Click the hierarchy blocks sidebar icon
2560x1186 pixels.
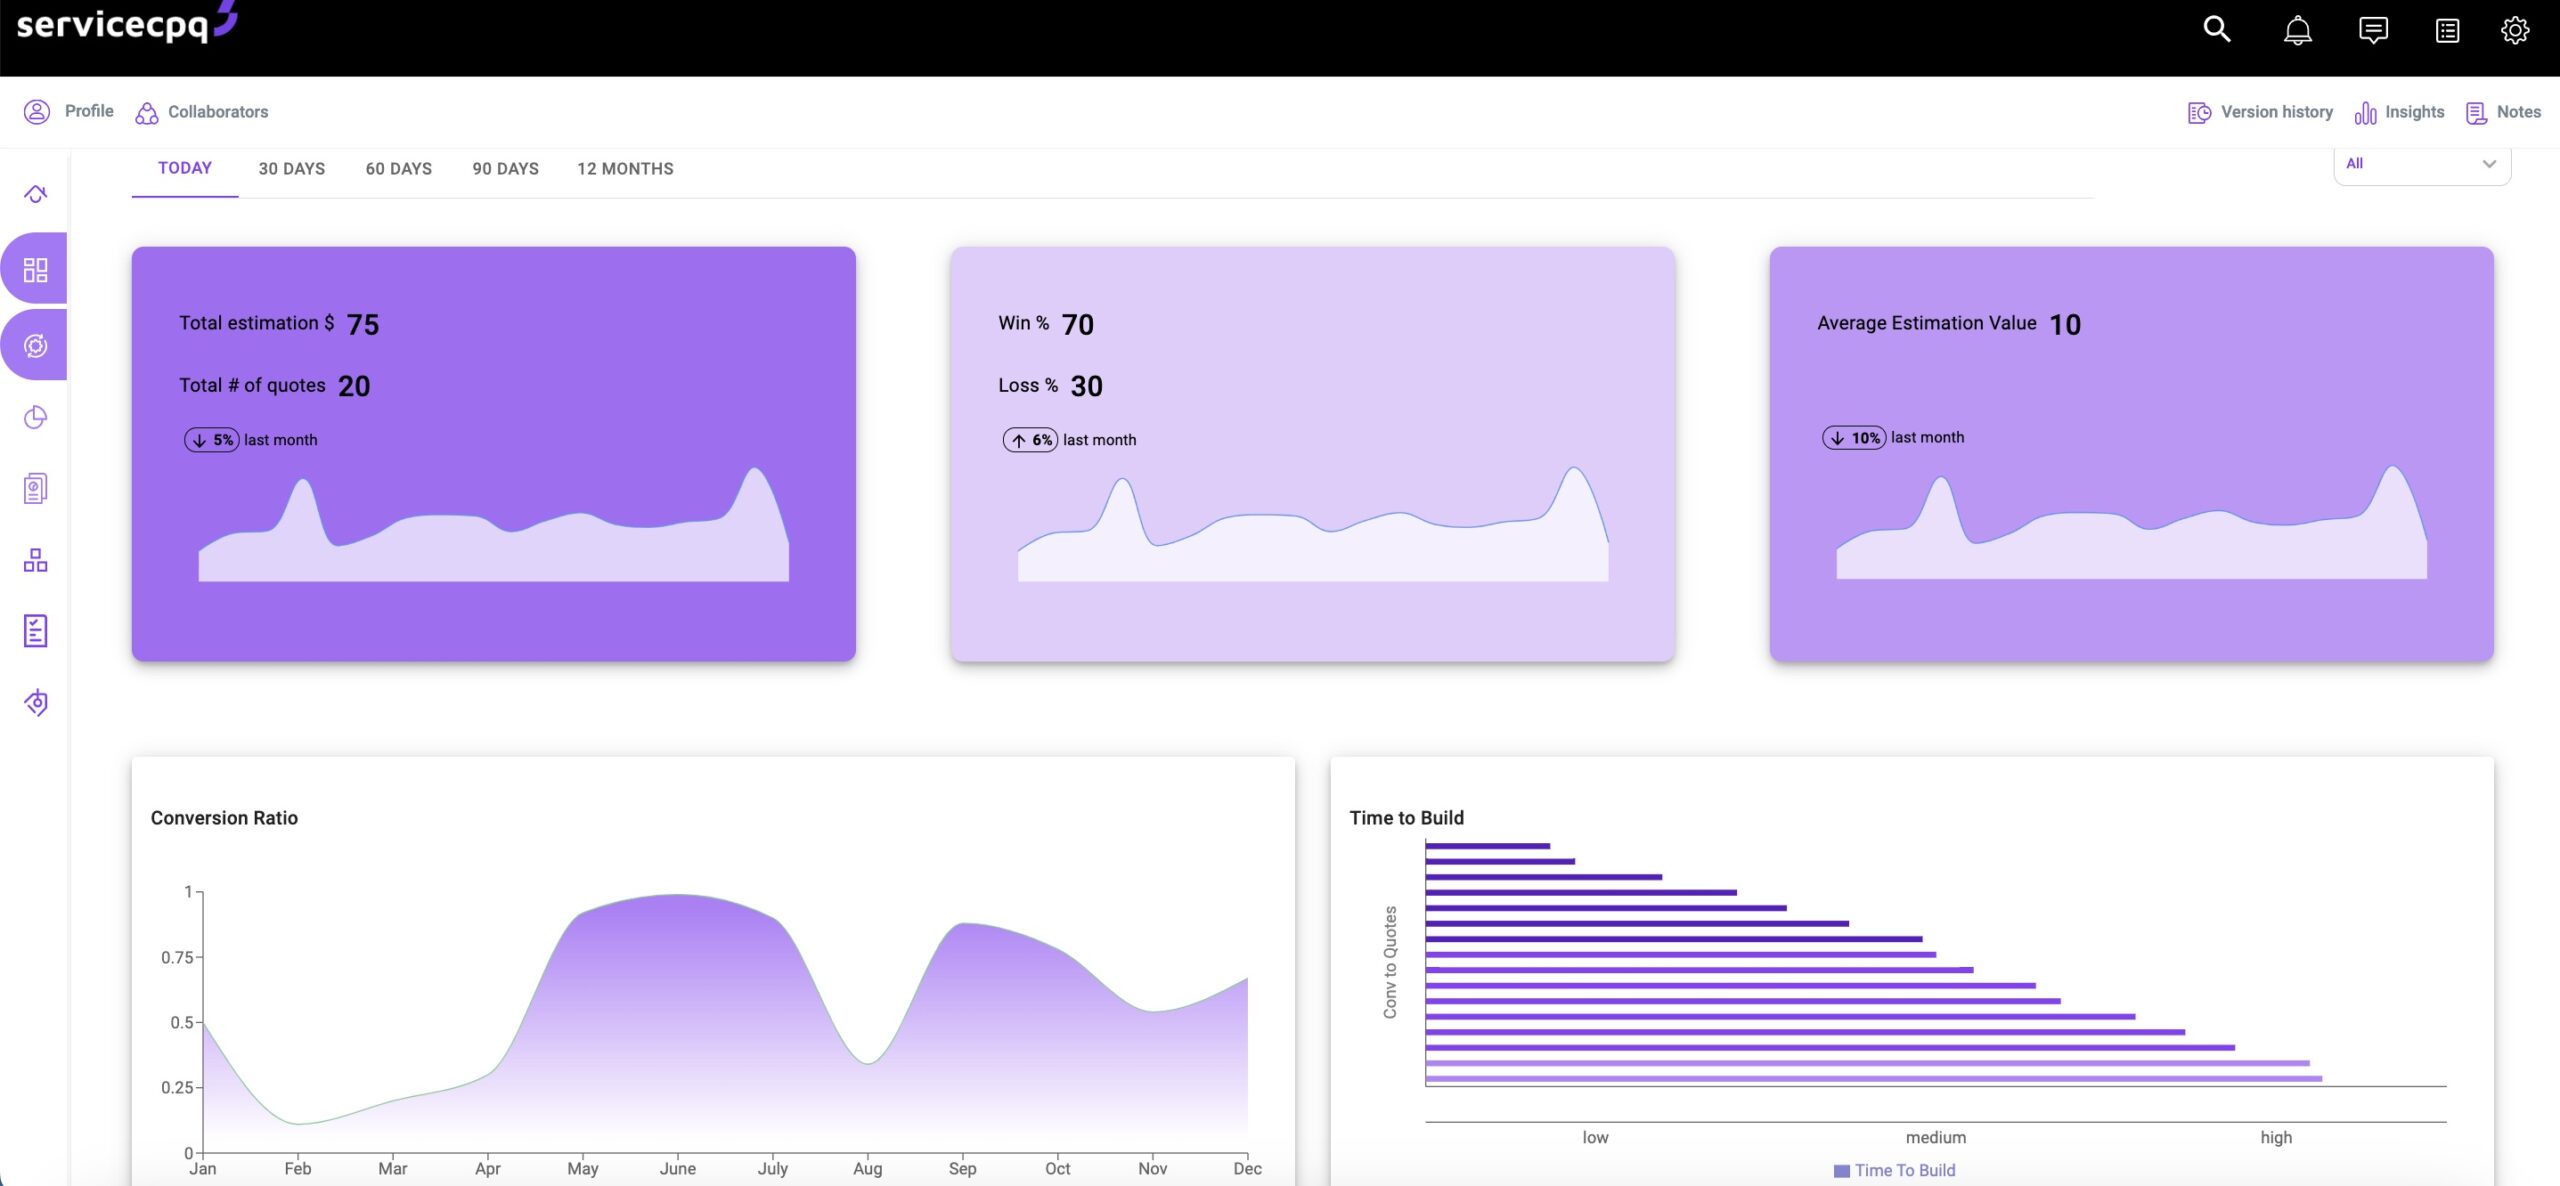point(36,560)
